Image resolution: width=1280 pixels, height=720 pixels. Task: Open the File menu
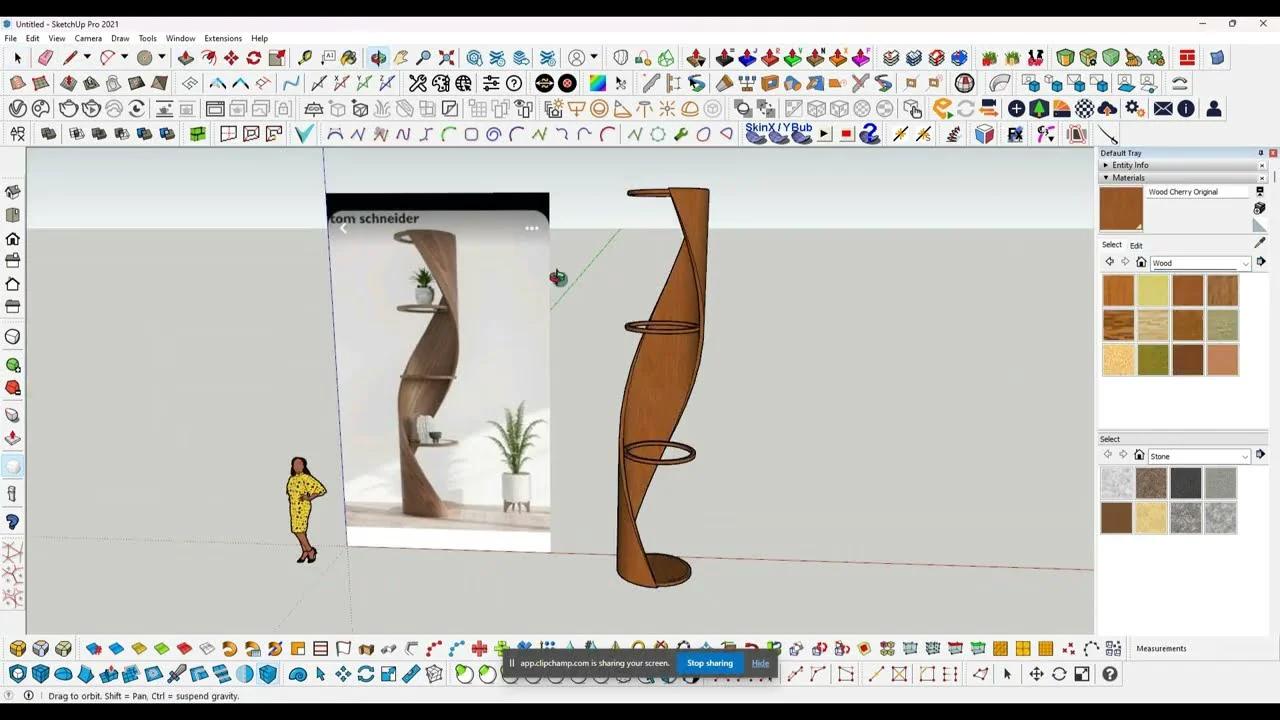click(10, 38)
